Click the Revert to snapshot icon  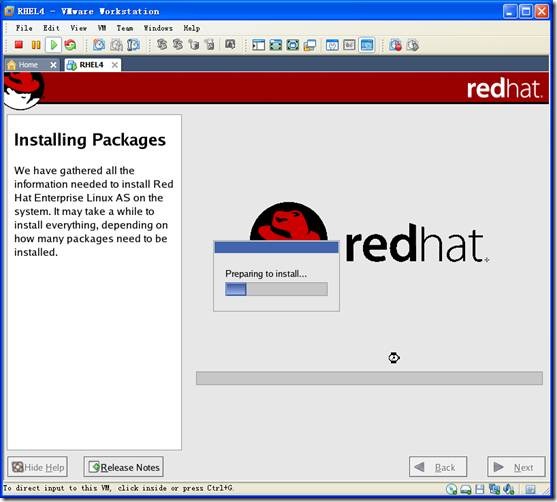tap(116, 45)
